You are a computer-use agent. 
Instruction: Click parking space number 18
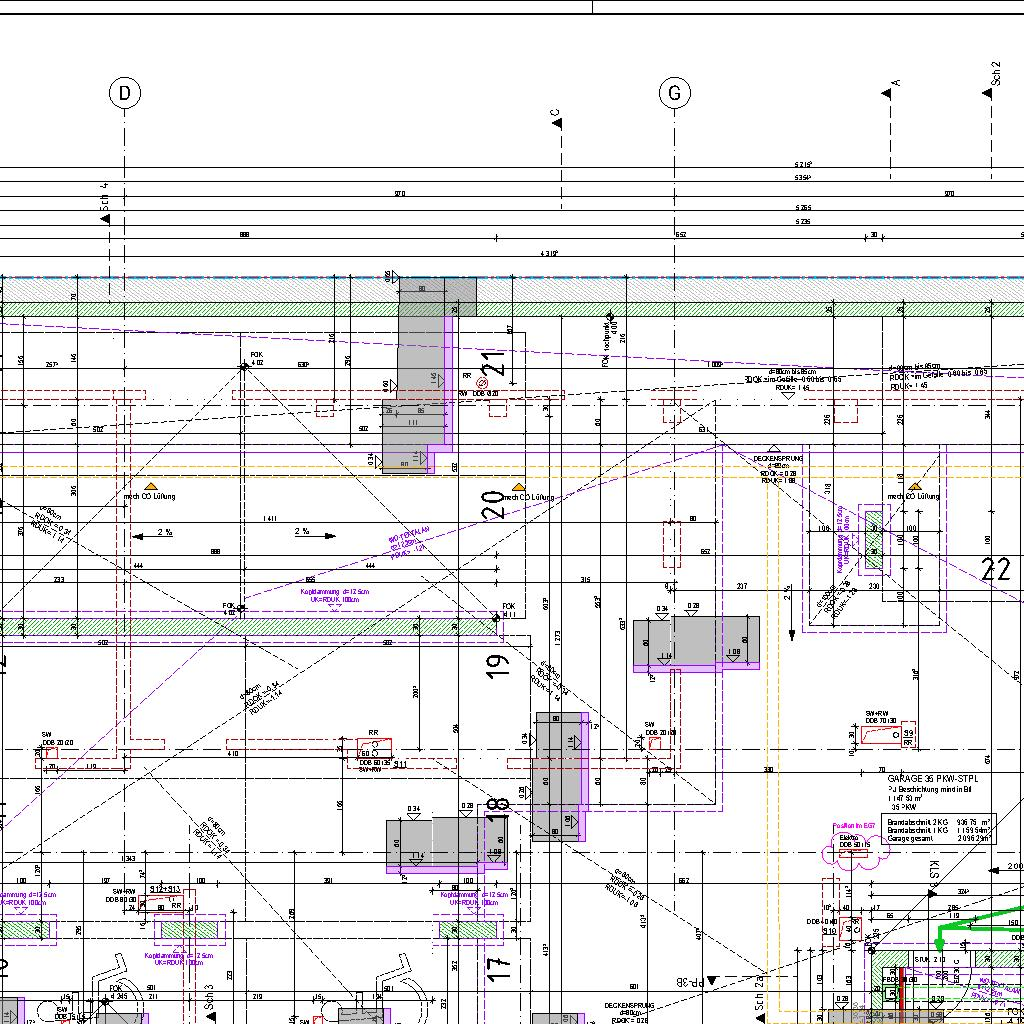pos(498,812)
